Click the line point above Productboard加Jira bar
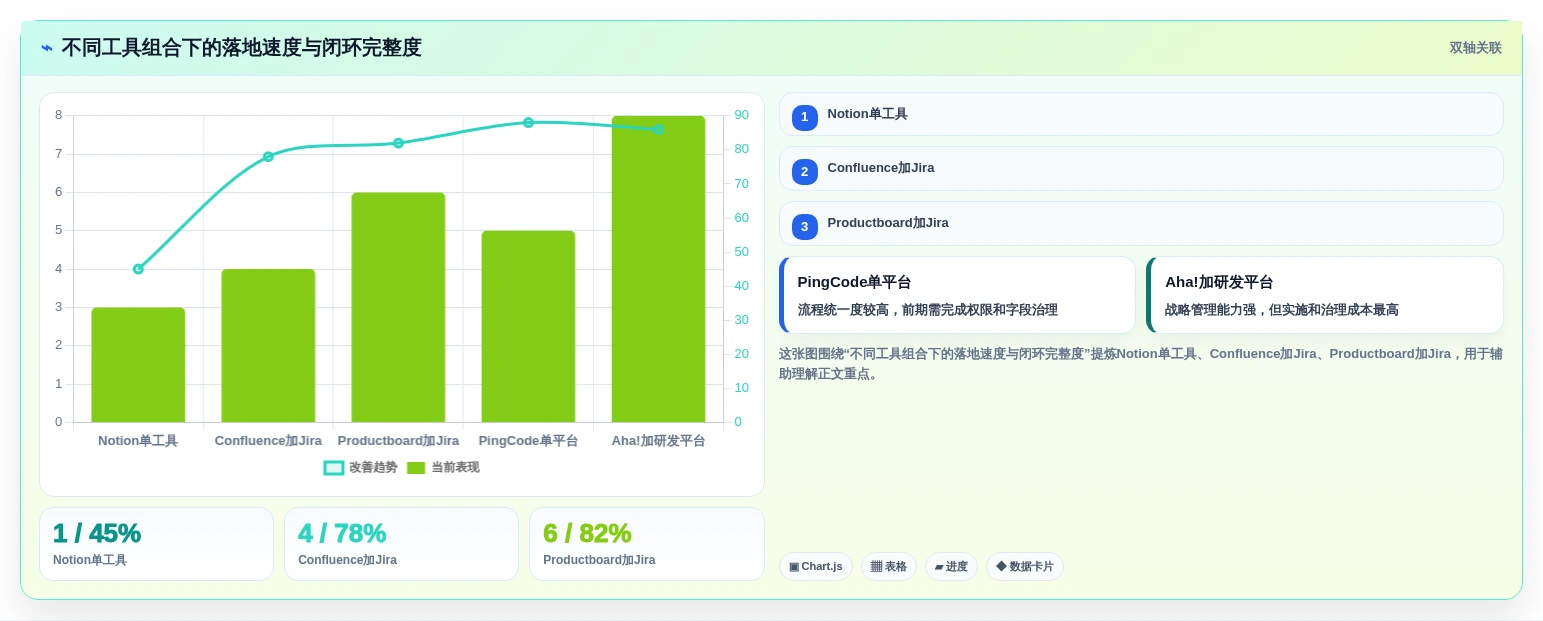This screenshot has height=621, width=1543. (398, 143)
